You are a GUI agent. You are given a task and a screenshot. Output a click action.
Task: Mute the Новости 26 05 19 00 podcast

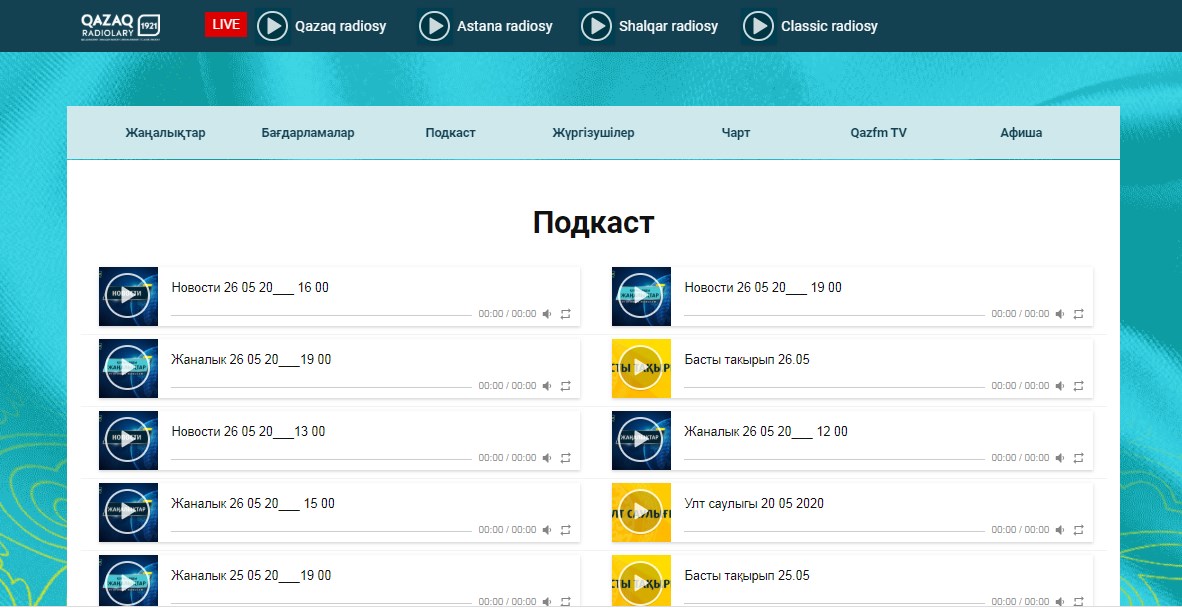point(1060,314)
